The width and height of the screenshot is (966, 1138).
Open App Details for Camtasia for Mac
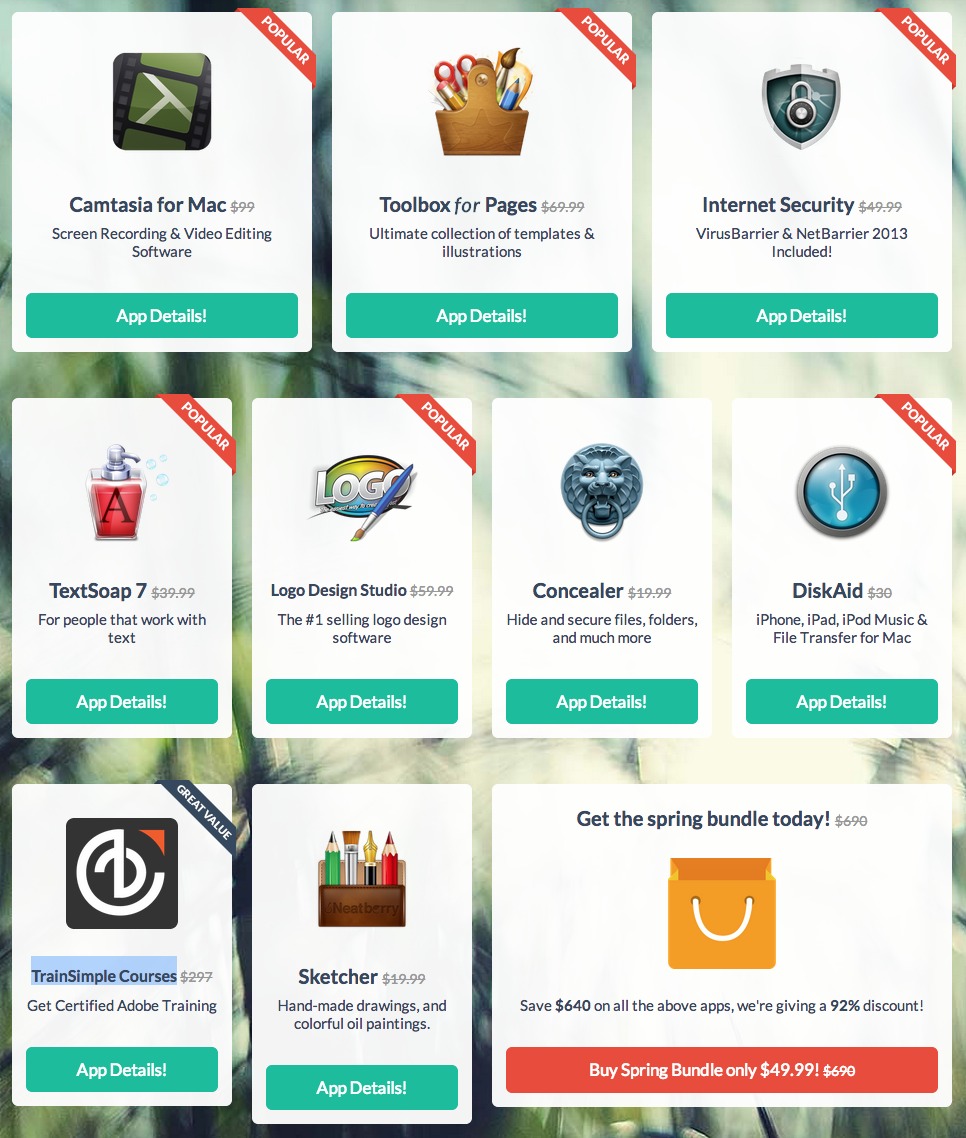pyautogui.click(x=162, y=316)
